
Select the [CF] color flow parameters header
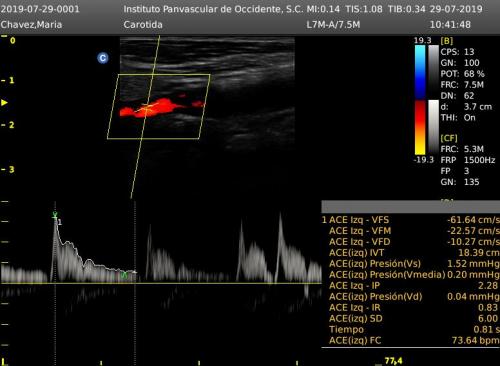click(449, 138)
